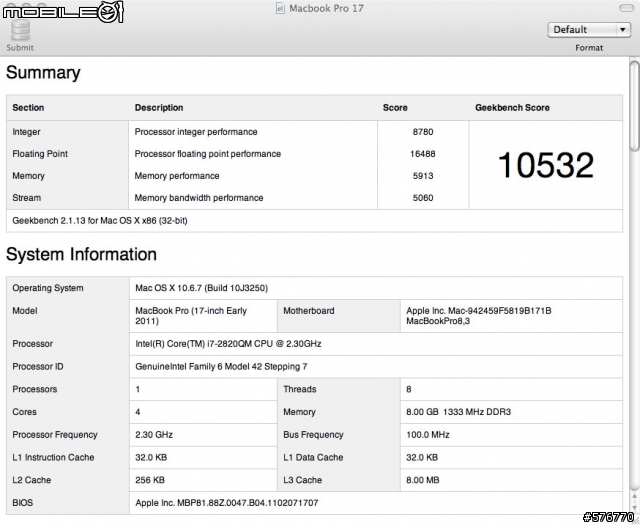Click the 2.30 GHz processor frequency value
This screenshot has height=525, width=640.
[154, 435]
